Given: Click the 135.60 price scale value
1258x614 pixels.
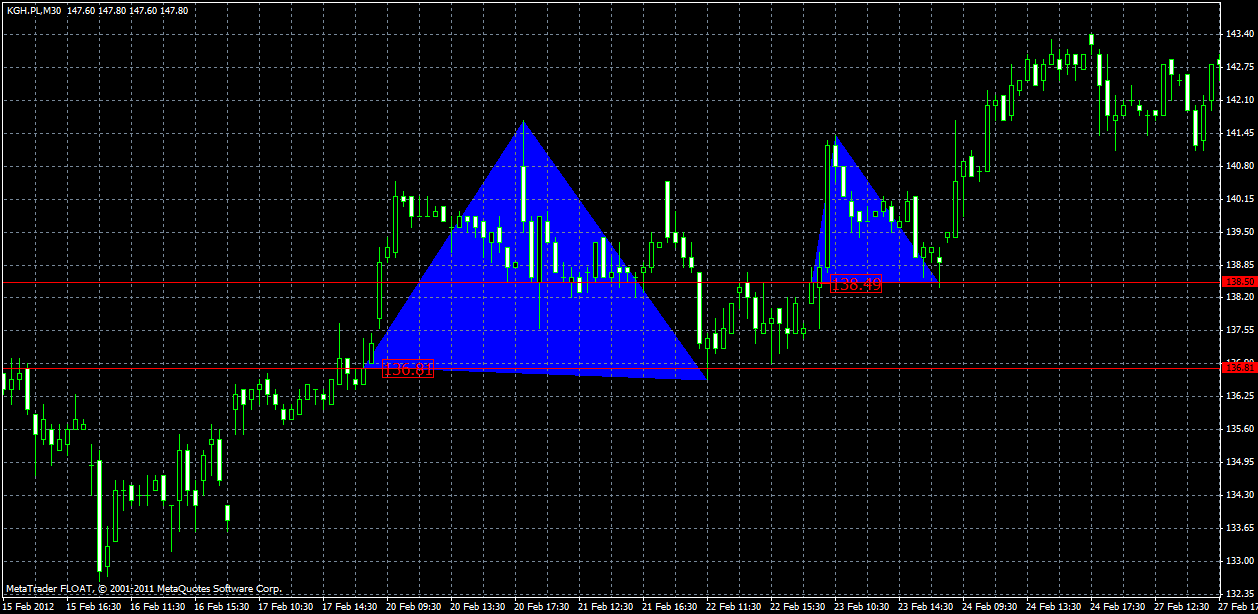Looking at the screenshot, I should click(x=1240, y=429).
